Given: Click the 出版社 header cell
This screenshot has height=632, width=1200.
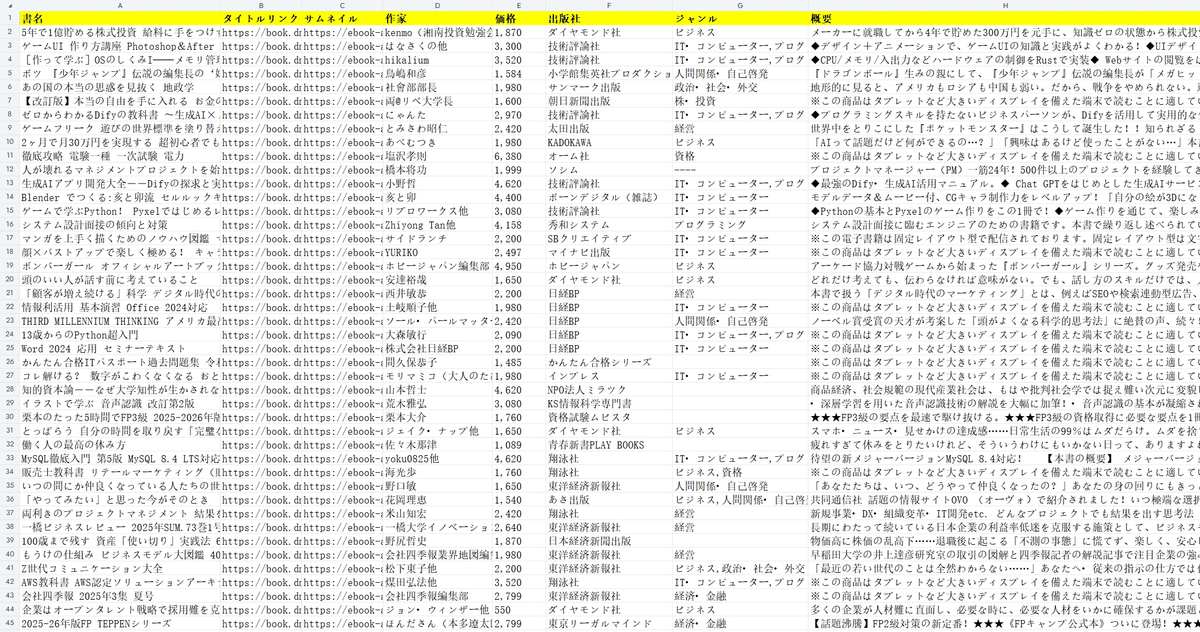Looking at the screenshot, I should 610,19.
